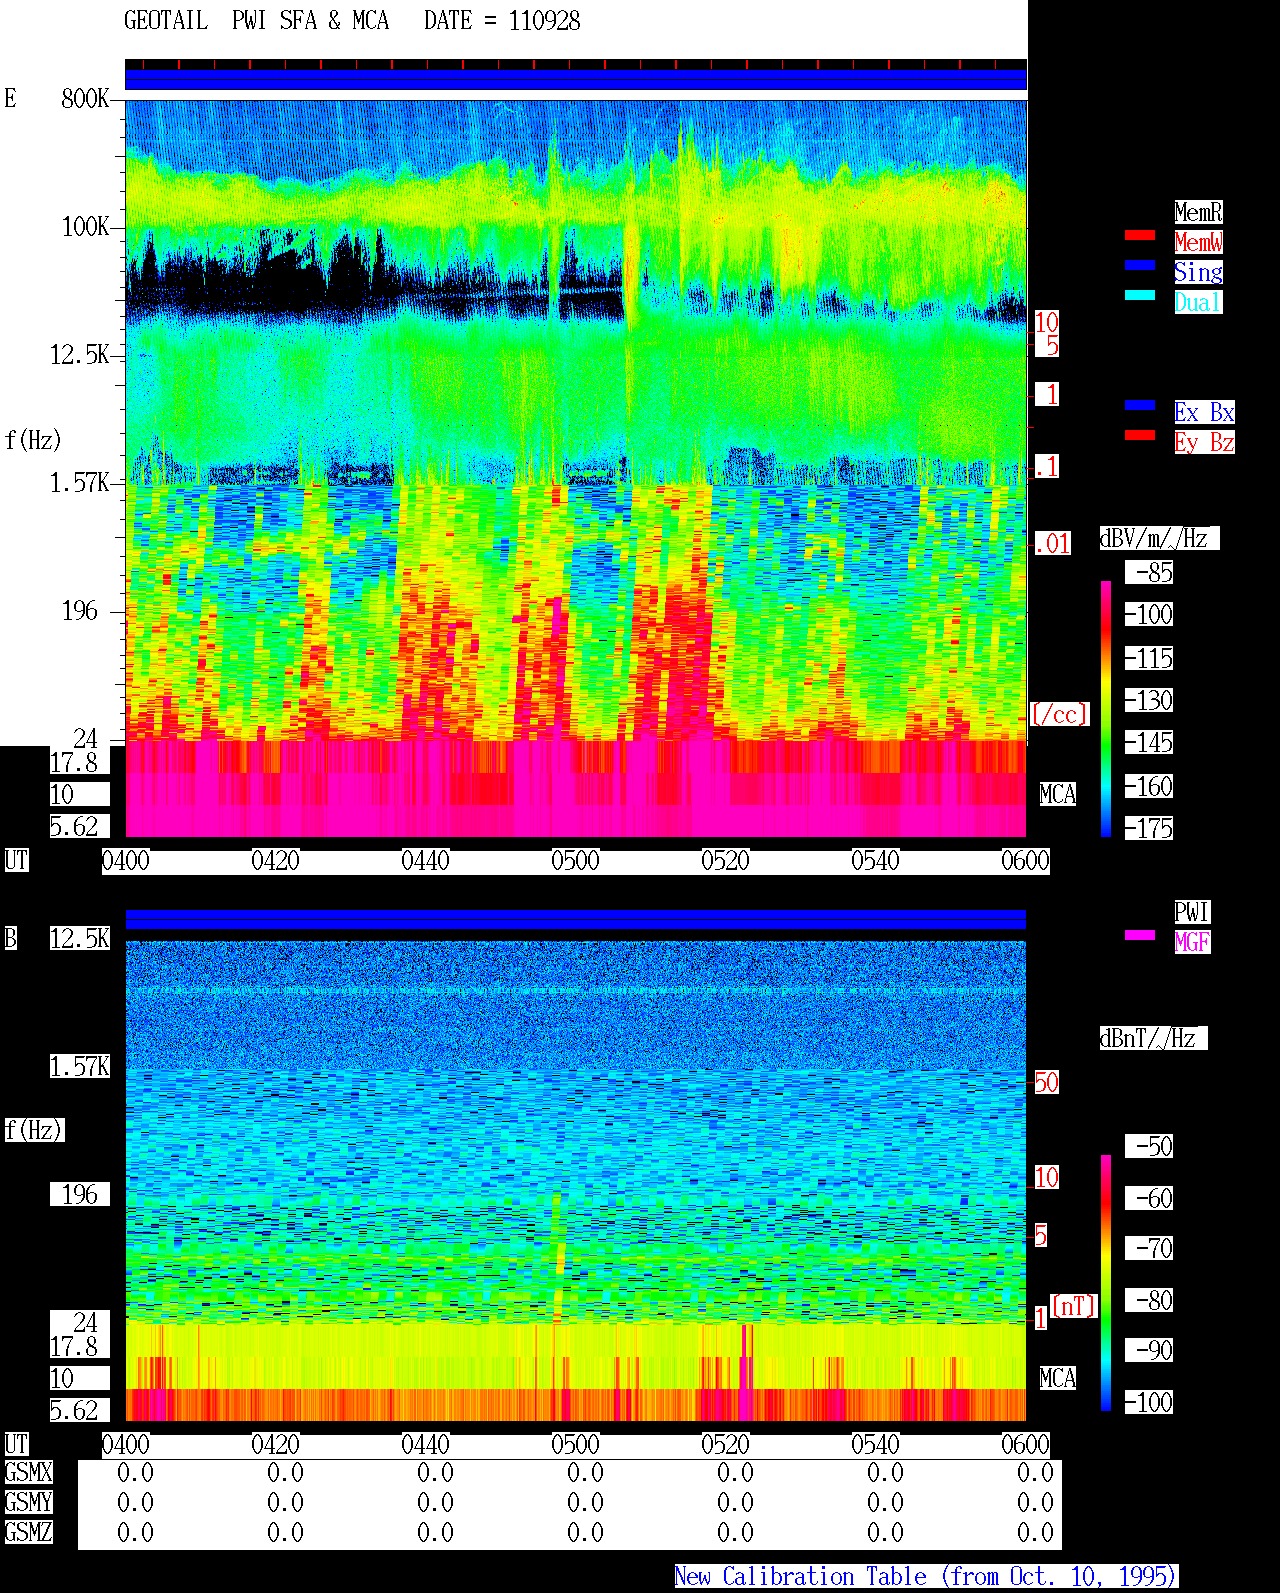The width and height of the screenshot is (1280, 1593).
Task: Click the red Ey Bz legend swatch
Action: (x=1140, y=435)
